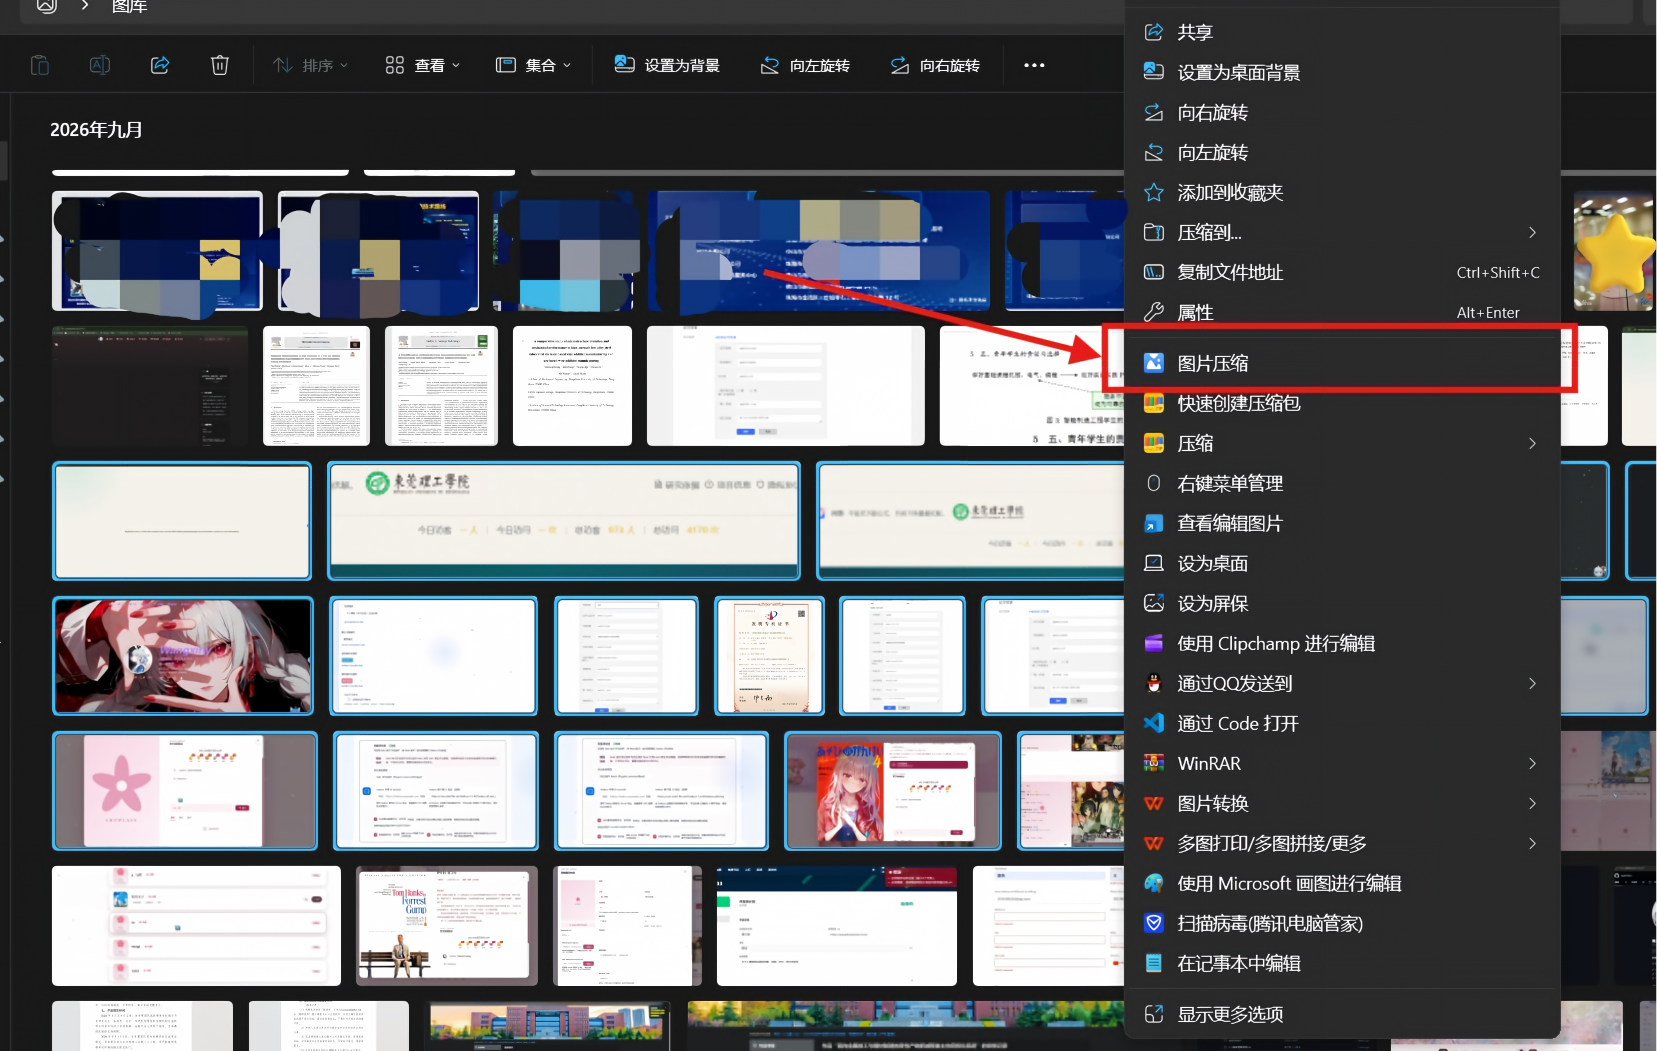Click the 设为桌面 icon
The width and height of the screenshot is (1657, 1051).
click(x=1154, y=563)
